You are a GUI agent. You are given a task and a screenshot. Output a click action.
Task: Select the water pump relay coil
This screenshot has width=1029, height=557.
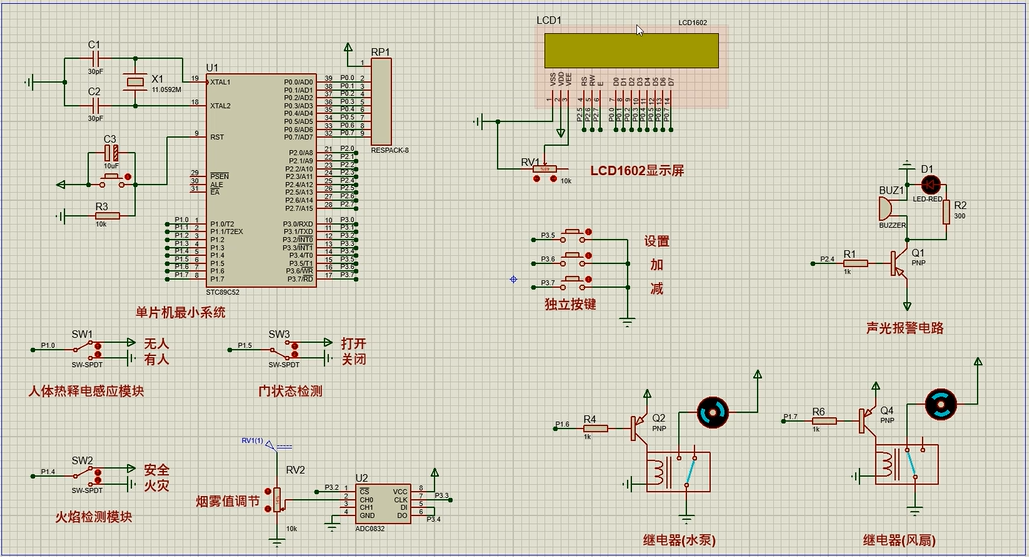pyautogui.click(x=659, y=471)
